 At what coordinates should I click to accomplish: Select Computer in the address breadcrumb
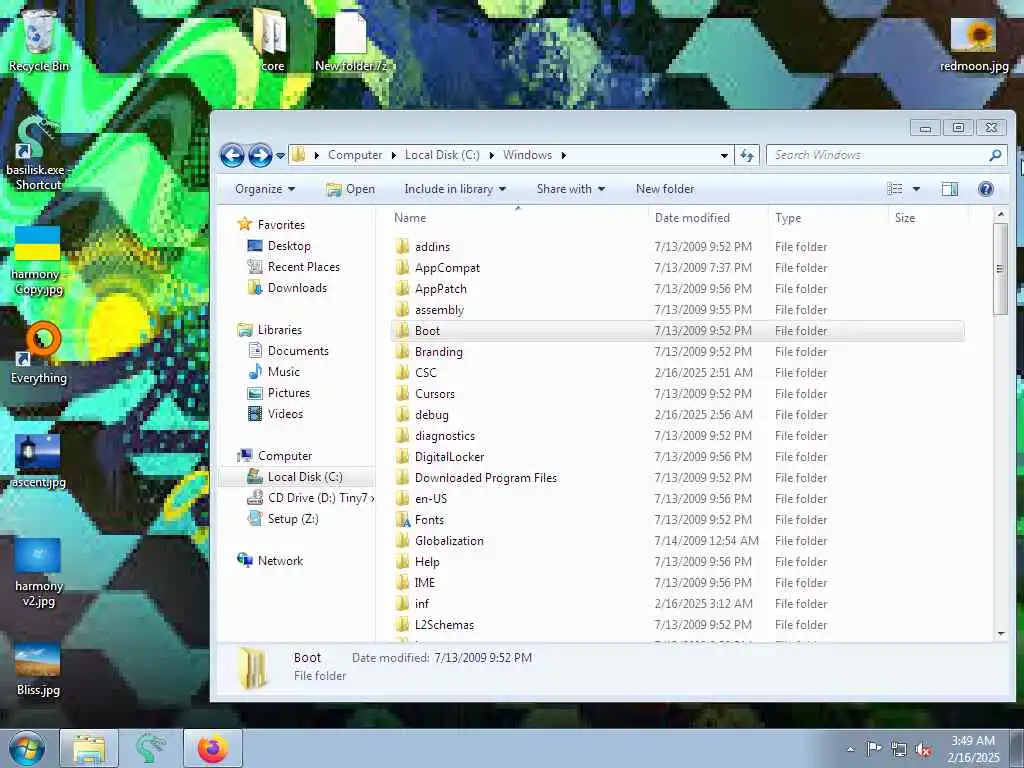[x=355, y=155]
